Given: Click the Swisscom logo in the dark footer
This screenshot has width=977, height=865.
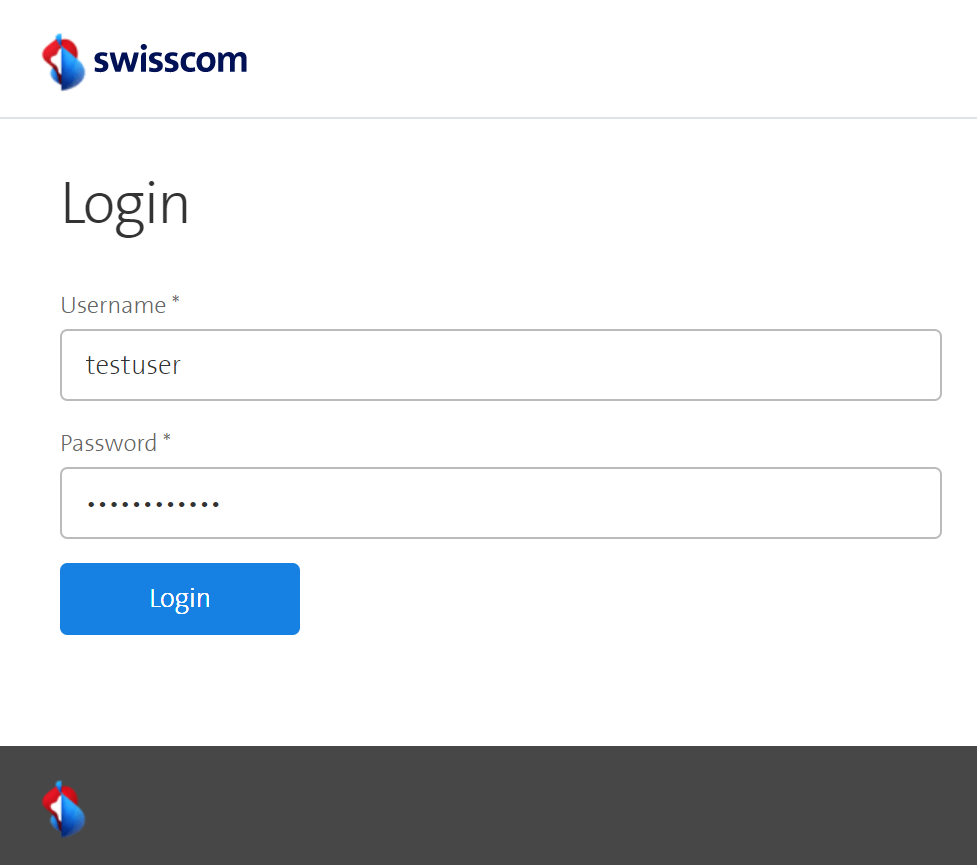Looking at the screenshot, I should point(63,808).
